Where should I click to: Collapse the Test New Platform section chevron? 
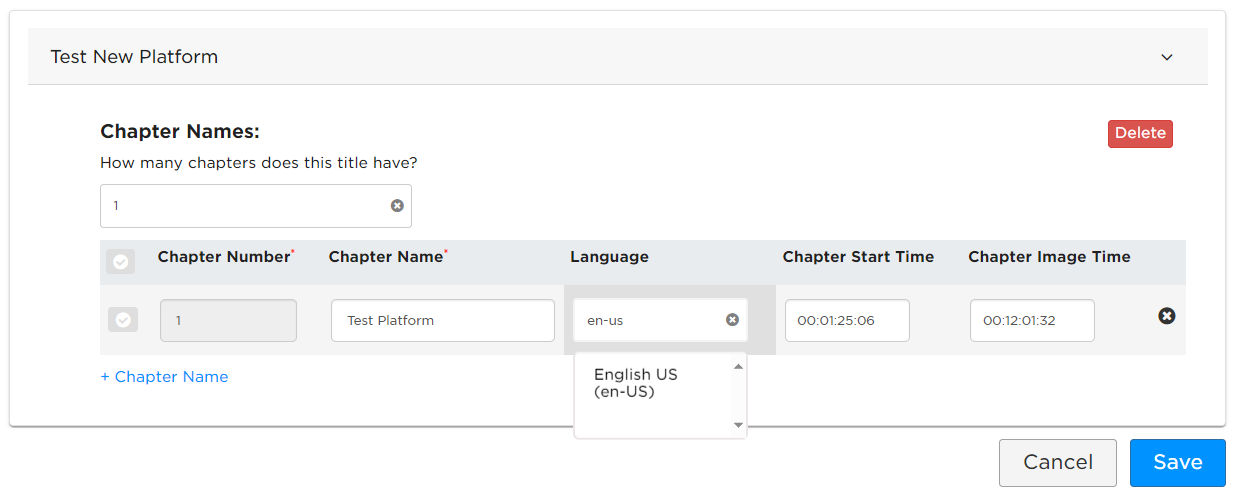click(1166, 57)
